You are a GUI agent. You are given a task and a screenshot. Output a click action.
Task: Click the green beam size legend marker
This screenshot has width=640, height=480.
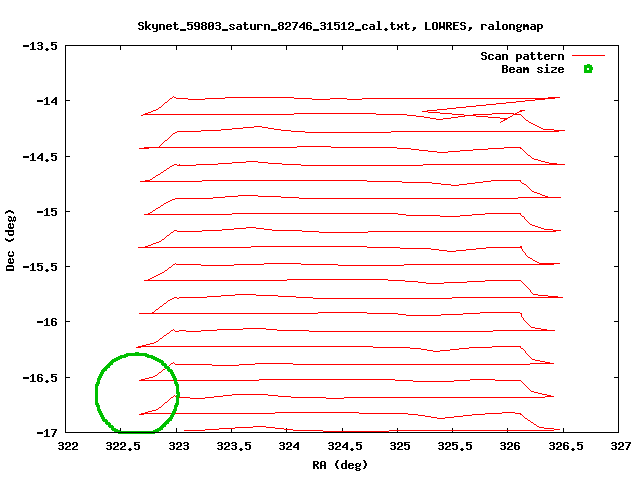click(588, 69)
